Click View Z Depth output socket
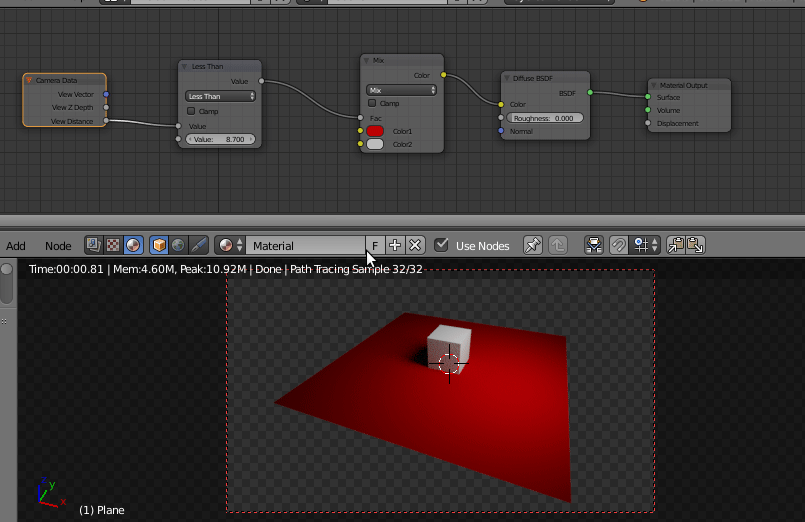The image size is (805, 522). 106,107
